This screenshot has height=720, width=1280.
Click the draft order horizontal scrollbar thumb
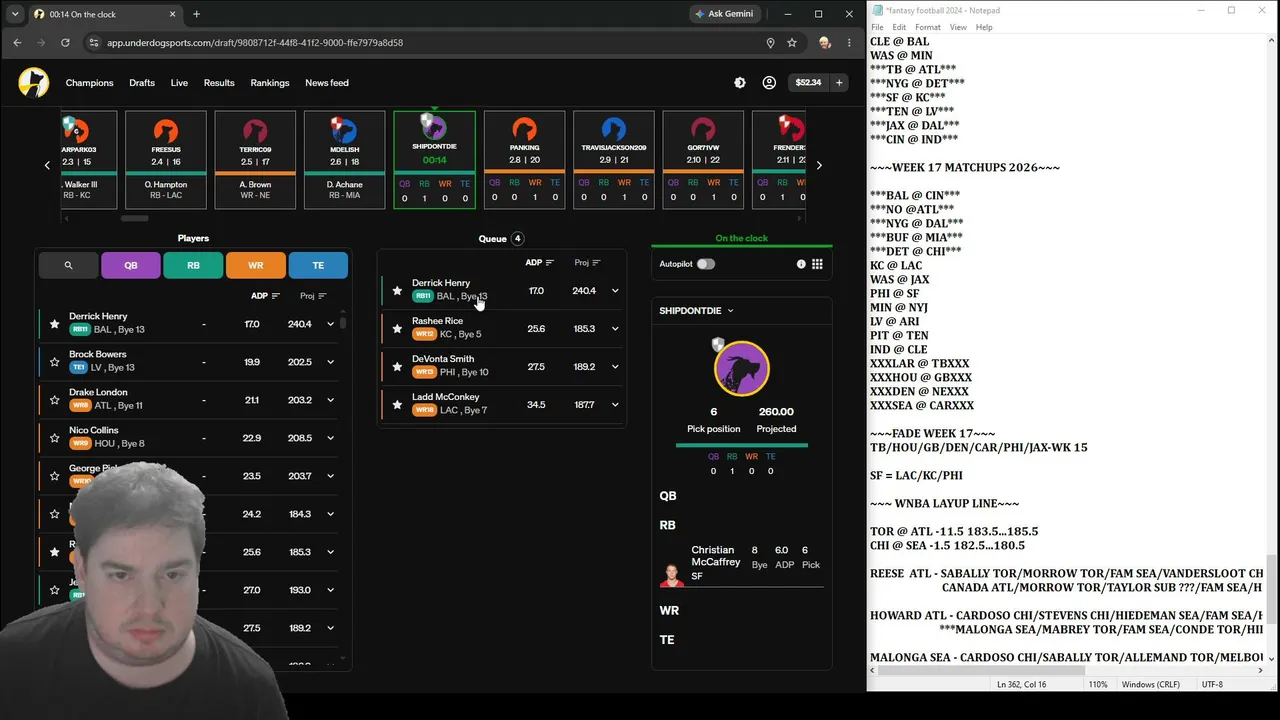coord(134,218)
